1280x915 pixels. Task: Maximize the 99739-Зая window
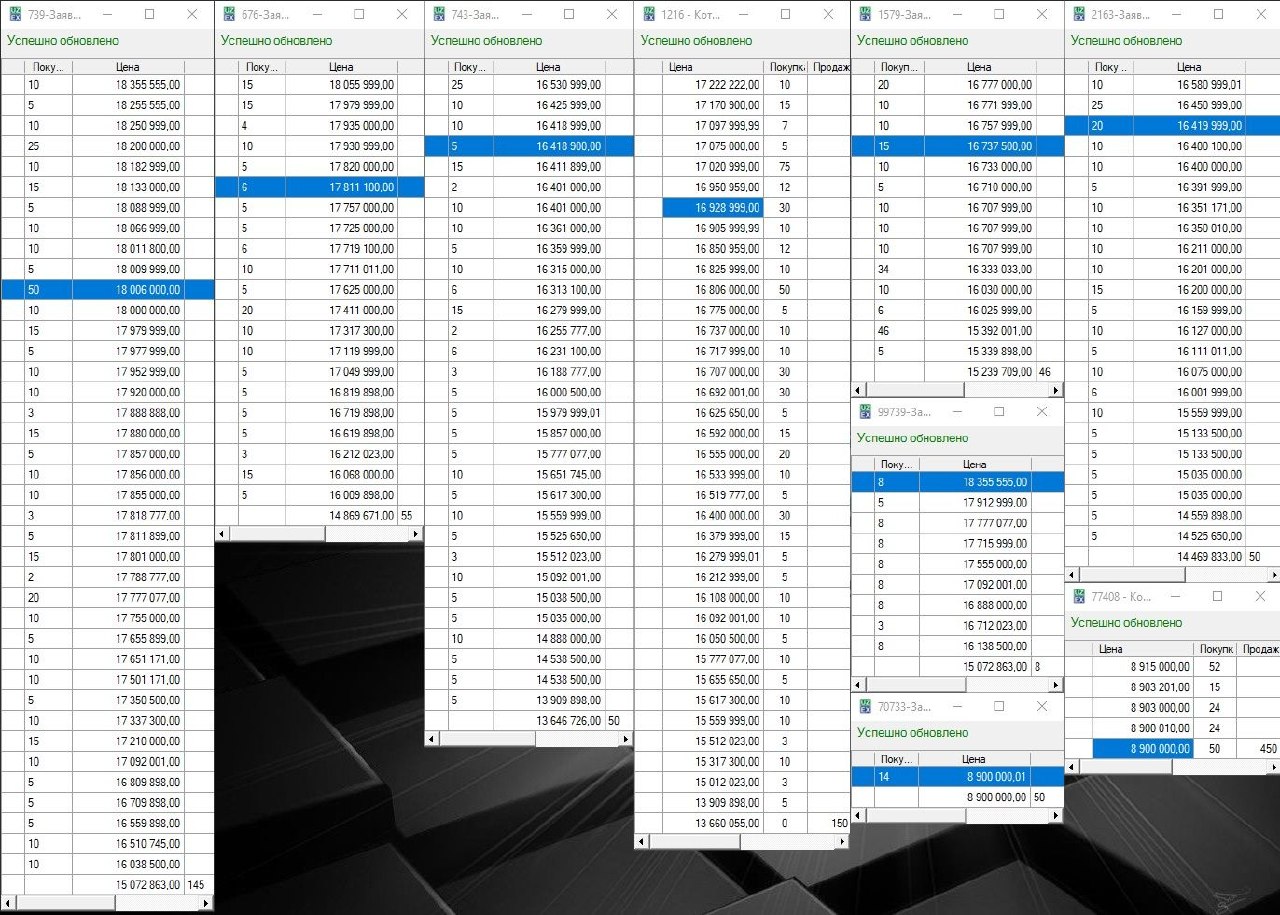[998, 412]
